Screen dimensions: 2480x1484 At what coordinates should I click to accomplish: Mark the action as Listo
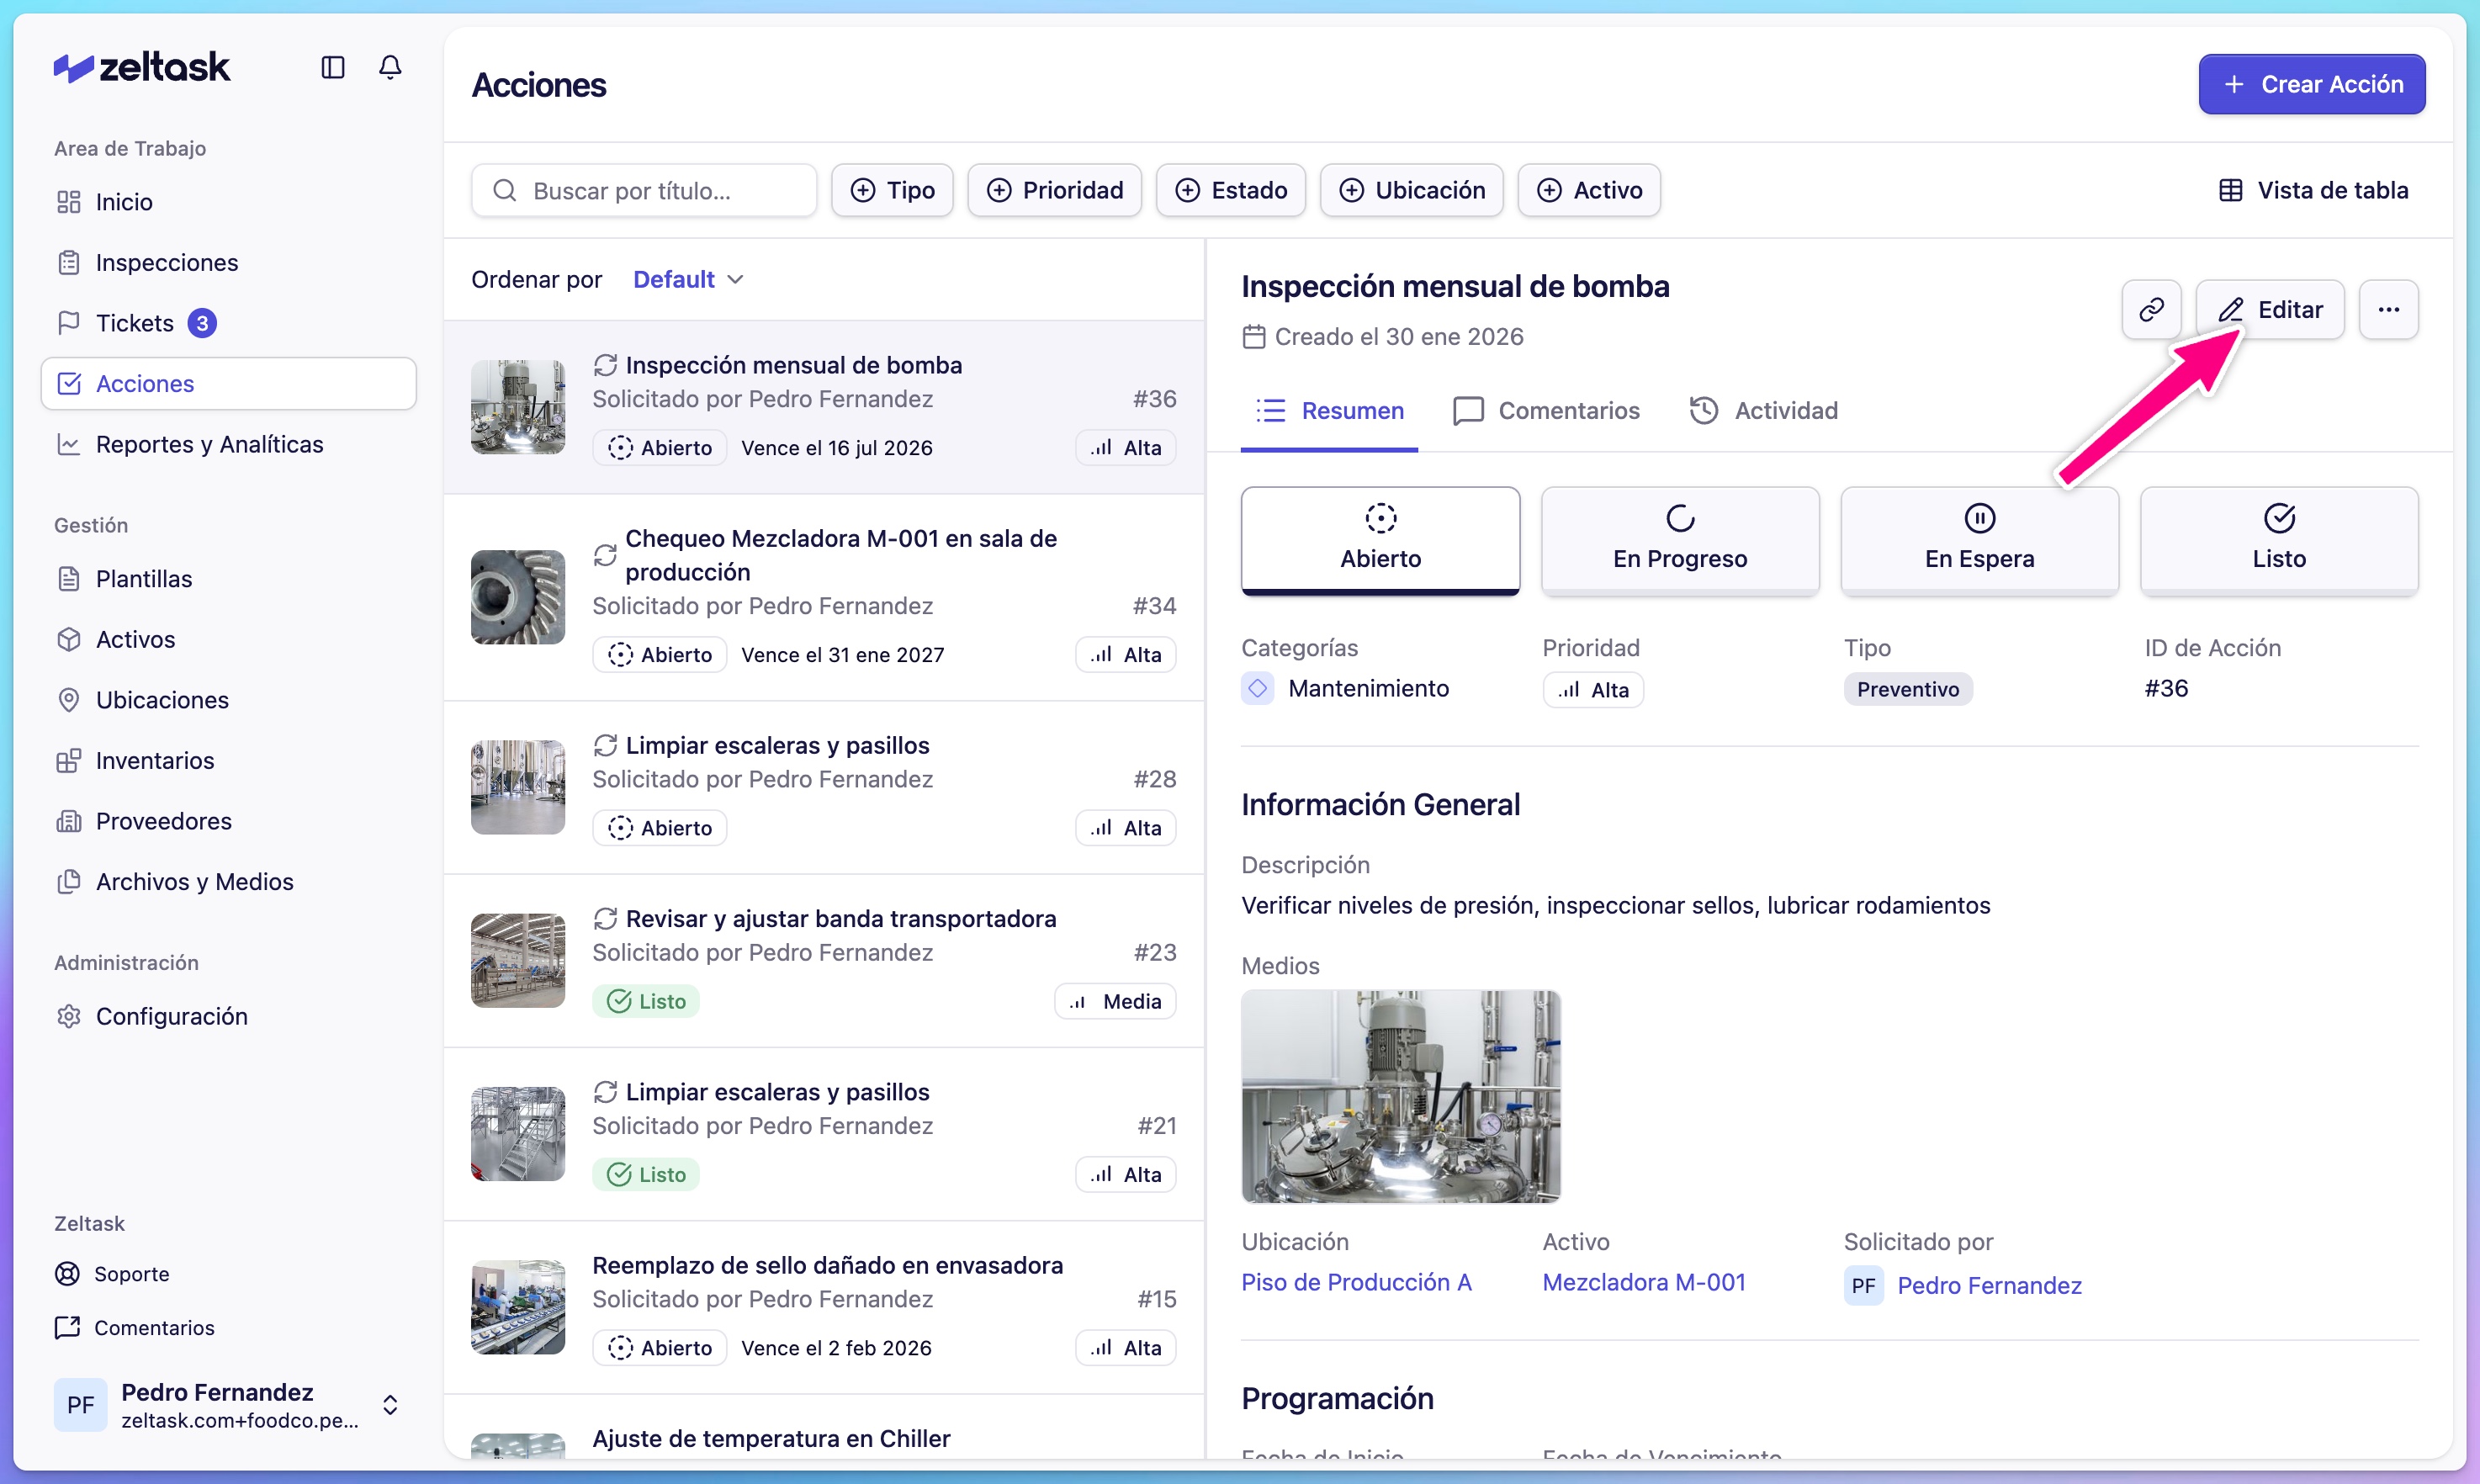2279,541
